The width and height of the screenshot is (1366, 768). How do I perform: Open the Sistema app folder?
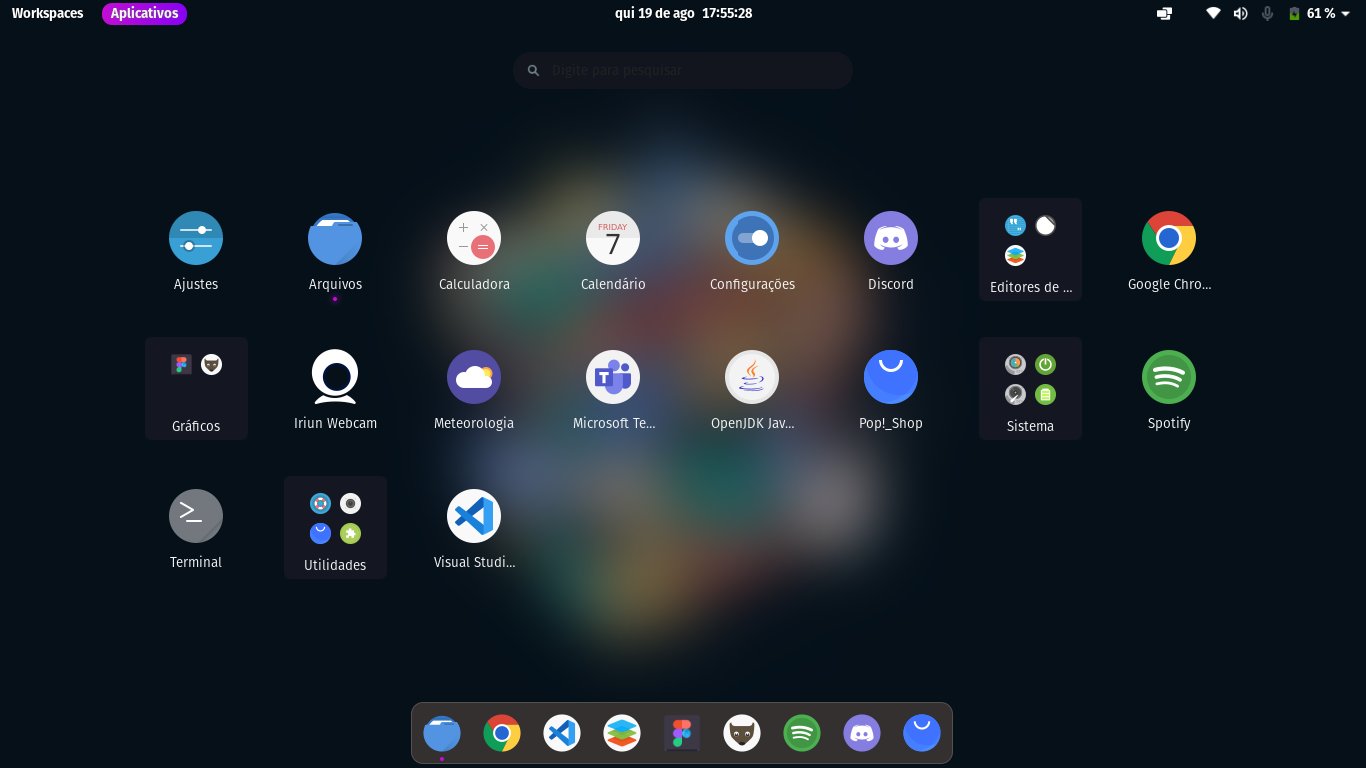click(x=1030, y=388)
